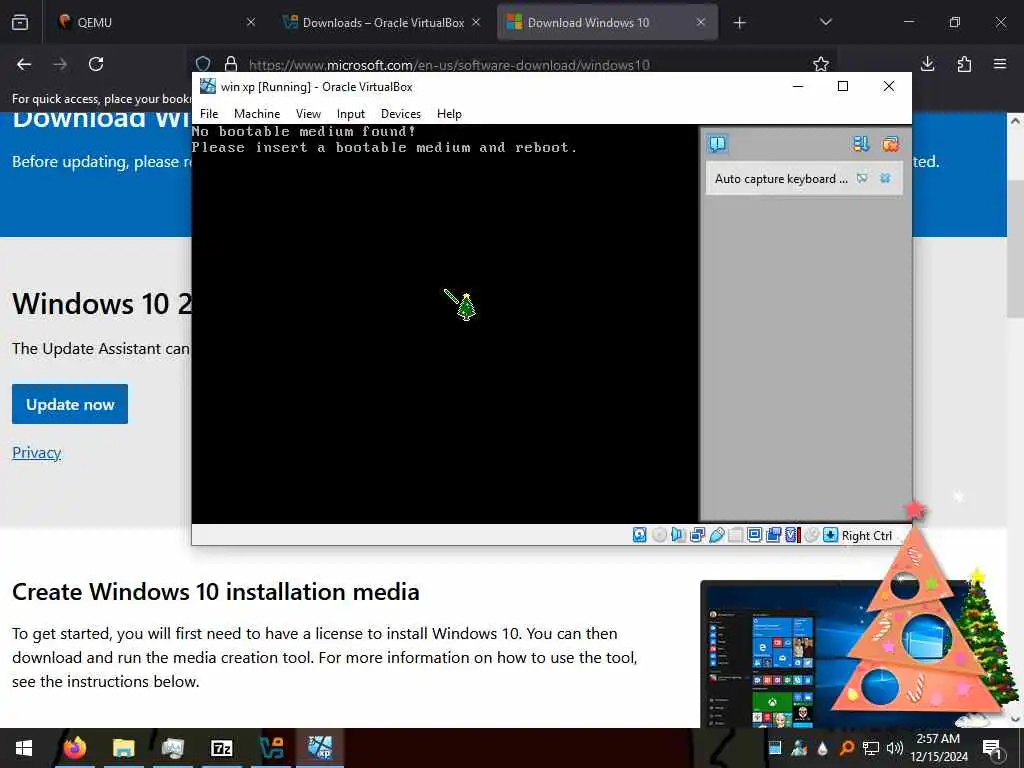
Task: Click the shared folders indicator in VirtualBox status bar
Action: pyautogui.click(x=735, y=536)
